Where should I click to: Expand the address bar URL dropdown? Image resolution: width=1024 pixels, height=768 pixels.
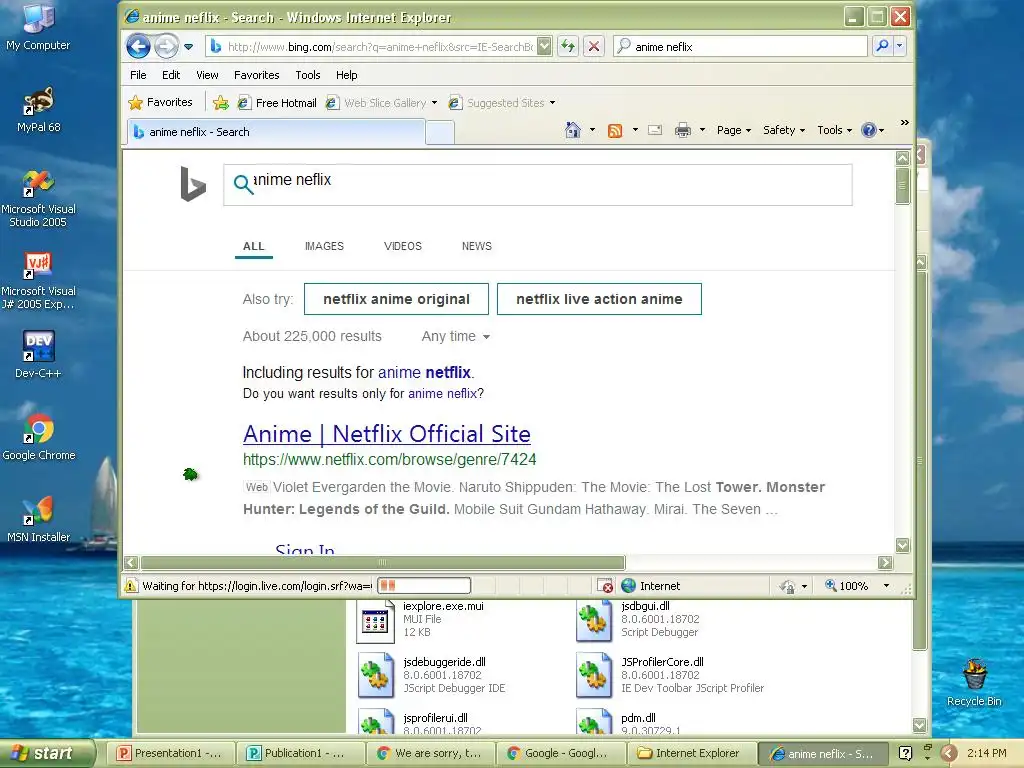pos(545,46)
